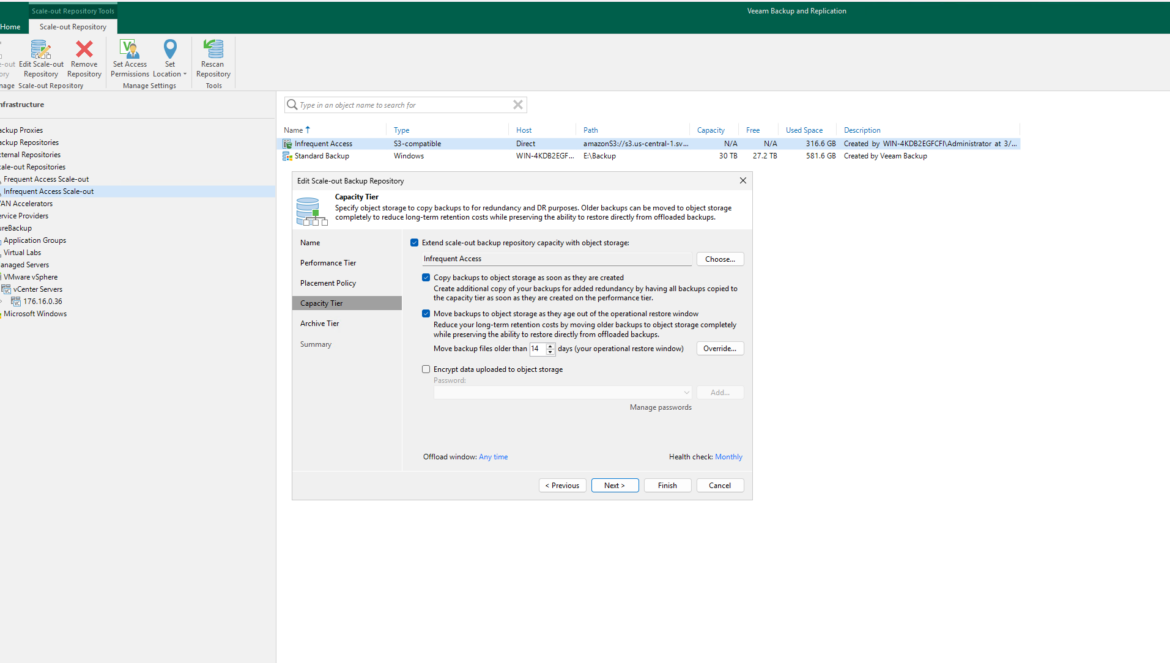Click the Set Location pin icon
Image resolution: width=1170 pixels, height=663 pixels.
coord(170,49)
